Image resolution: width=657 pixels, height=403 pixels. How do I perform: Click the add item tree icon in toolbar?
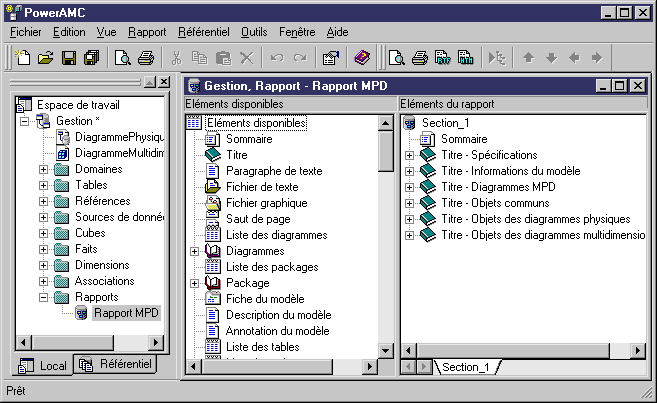click(497, 58)
